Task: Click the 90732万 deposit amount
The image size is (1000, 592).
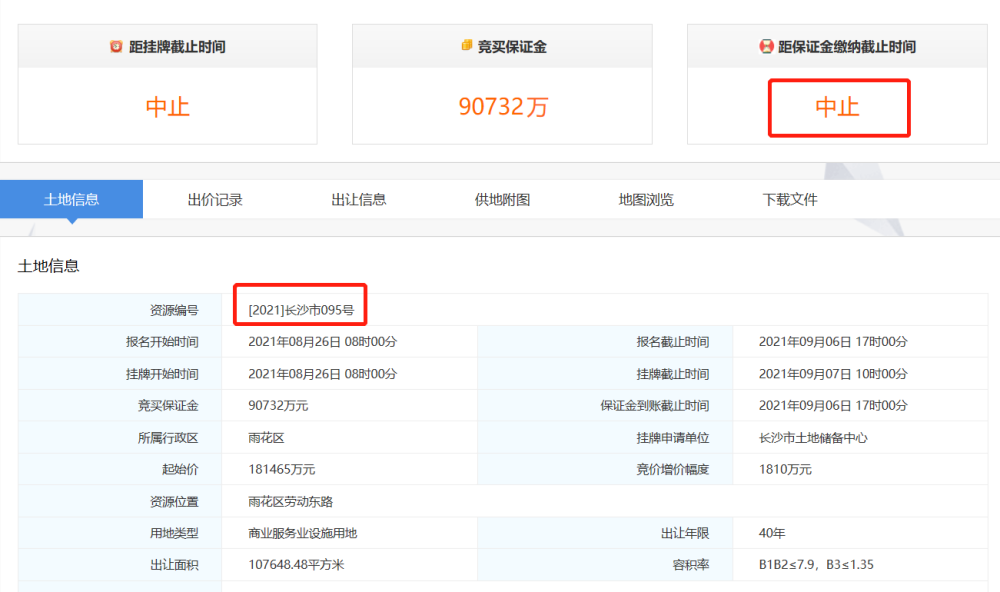Action: pyautogui.click(x=503, y=107)
